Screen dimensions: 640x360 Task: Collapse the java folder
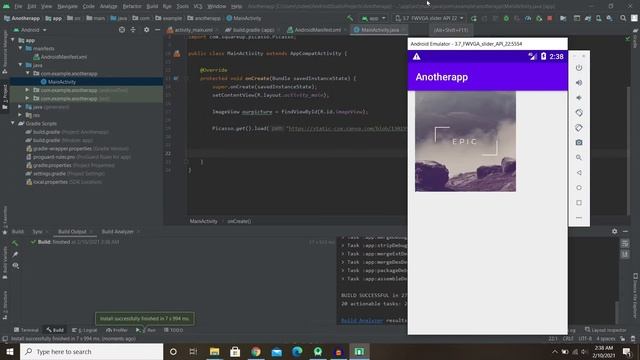(20, 65)
